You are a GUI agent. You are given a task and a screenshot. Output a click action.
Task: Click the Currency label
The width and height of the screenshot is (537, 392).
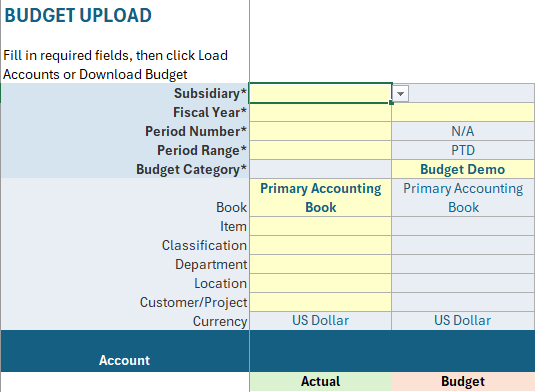pos(220,321)
